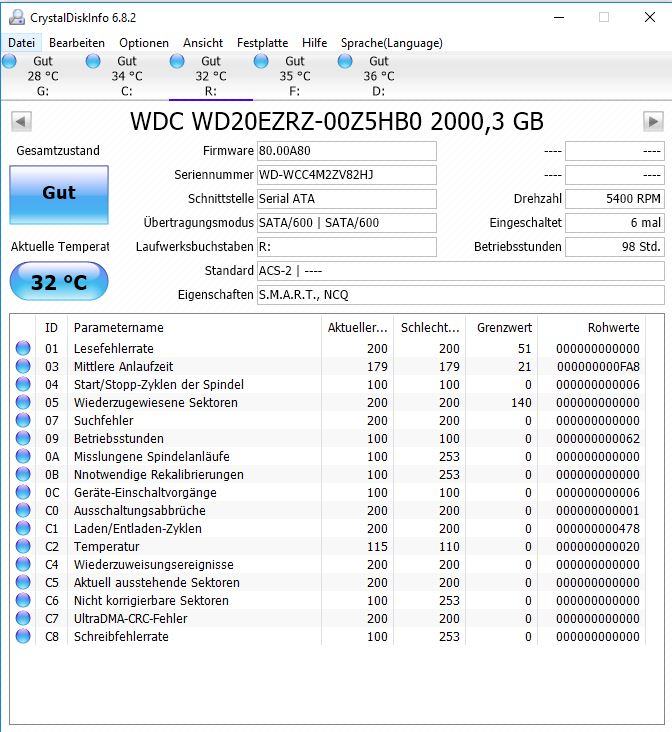Click status orb for Suchfehler row
Viewport: 672px width, 732px height.
click(x=23, y=420)
